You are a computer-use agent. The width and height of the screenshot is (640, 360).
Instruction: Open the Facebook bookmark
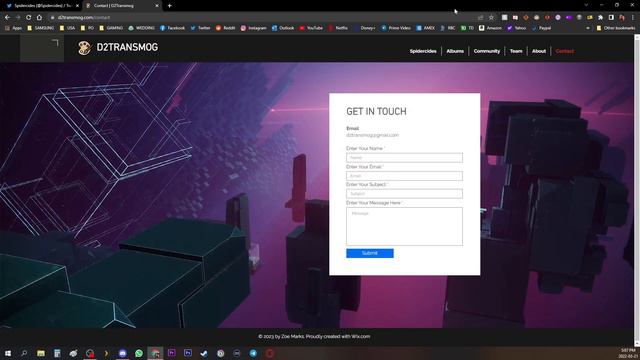pos(173,28)
